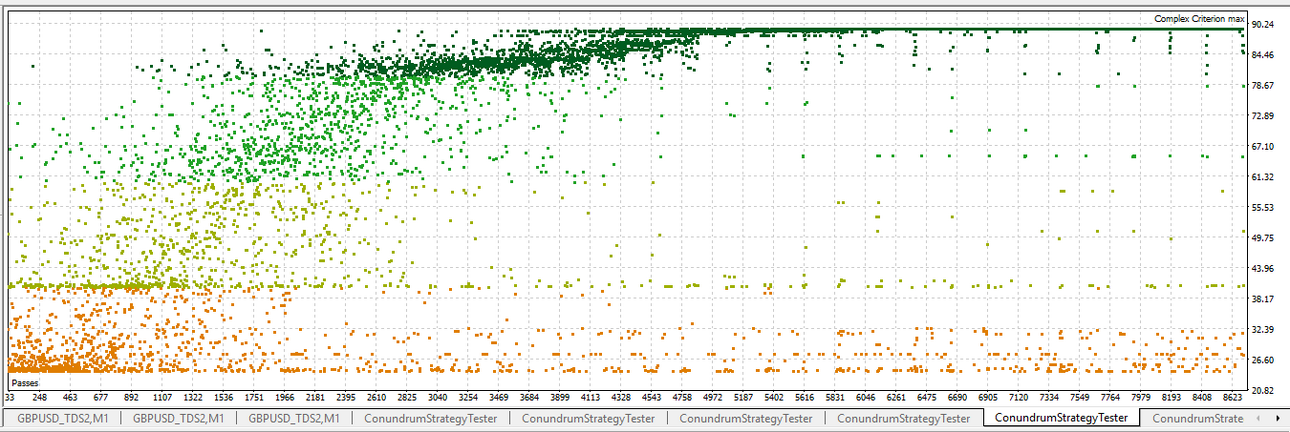Click pass number 4328 on the x-axis
This screenshot has width=1290, height=432.
pos(621,398)
